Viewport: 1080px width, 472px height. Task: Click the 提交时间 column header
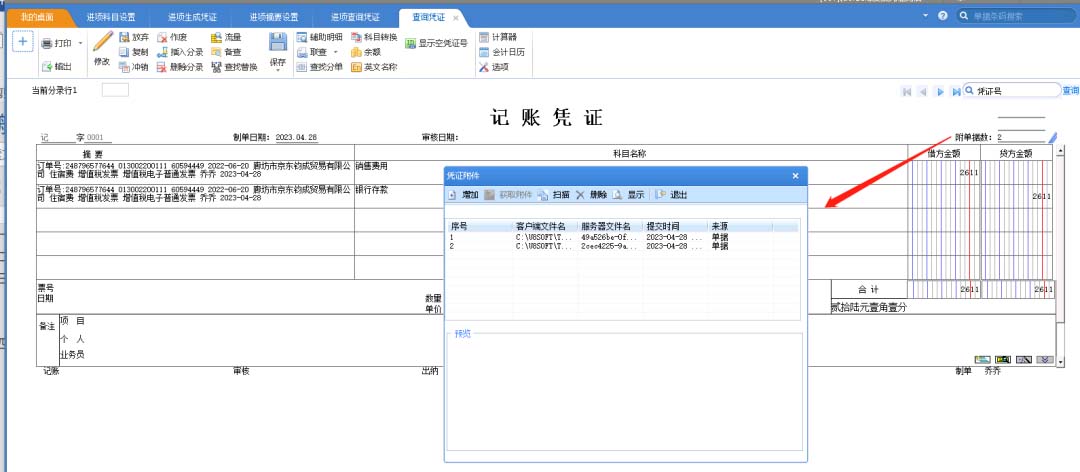click(x=675, y=226)
